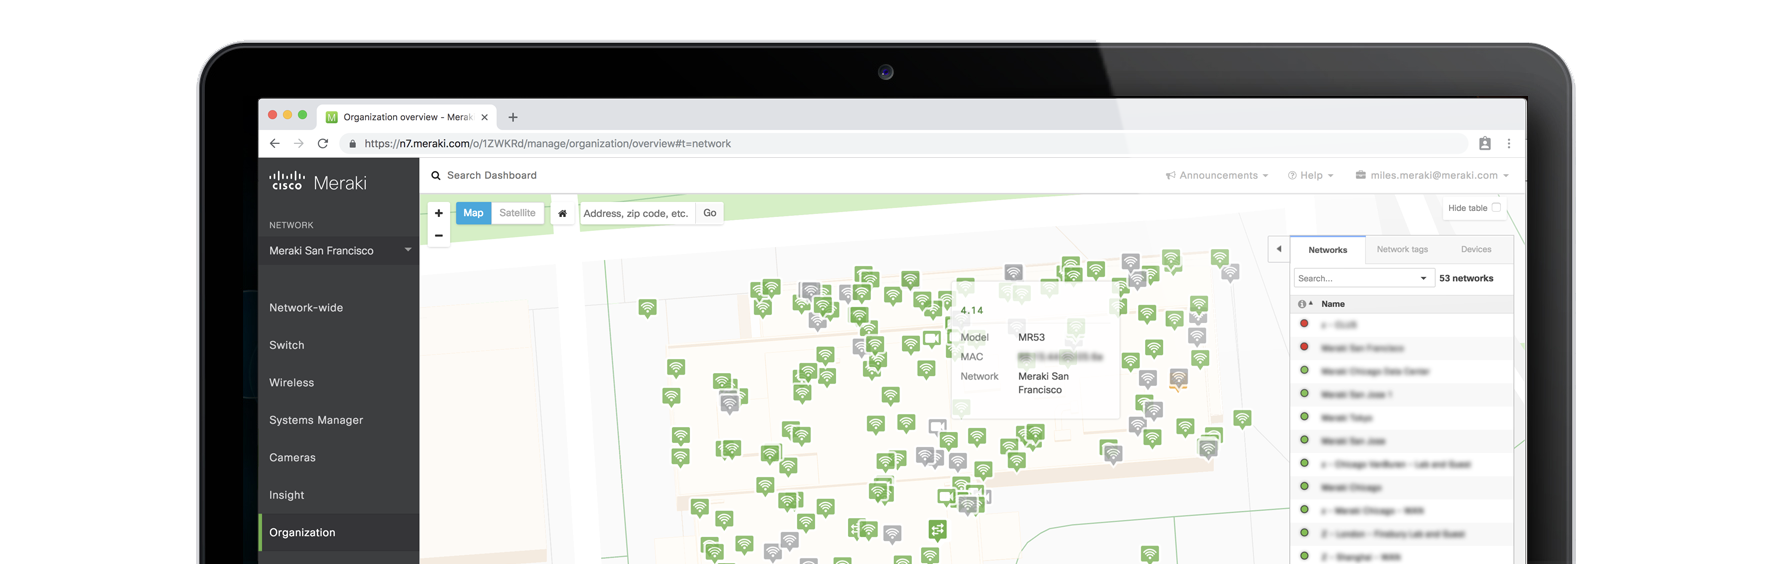Tick the Hide table checkbox
Screen dimensions: 1770x564
(x=1496, y=208)
